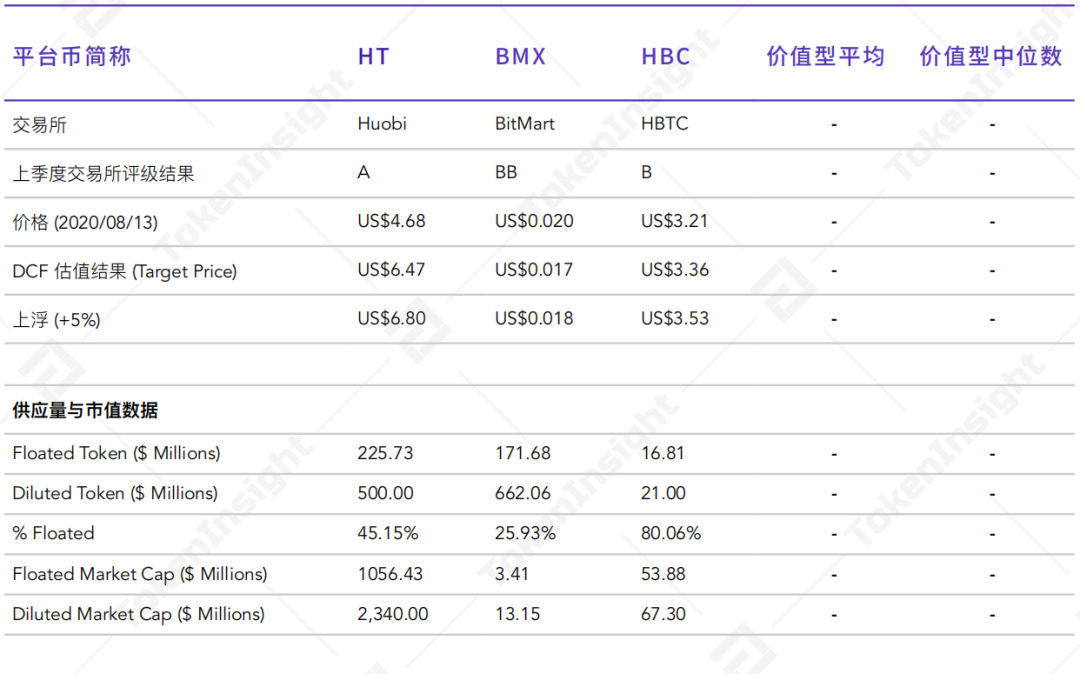Click the % Floated row label

[x=53, y=534]
